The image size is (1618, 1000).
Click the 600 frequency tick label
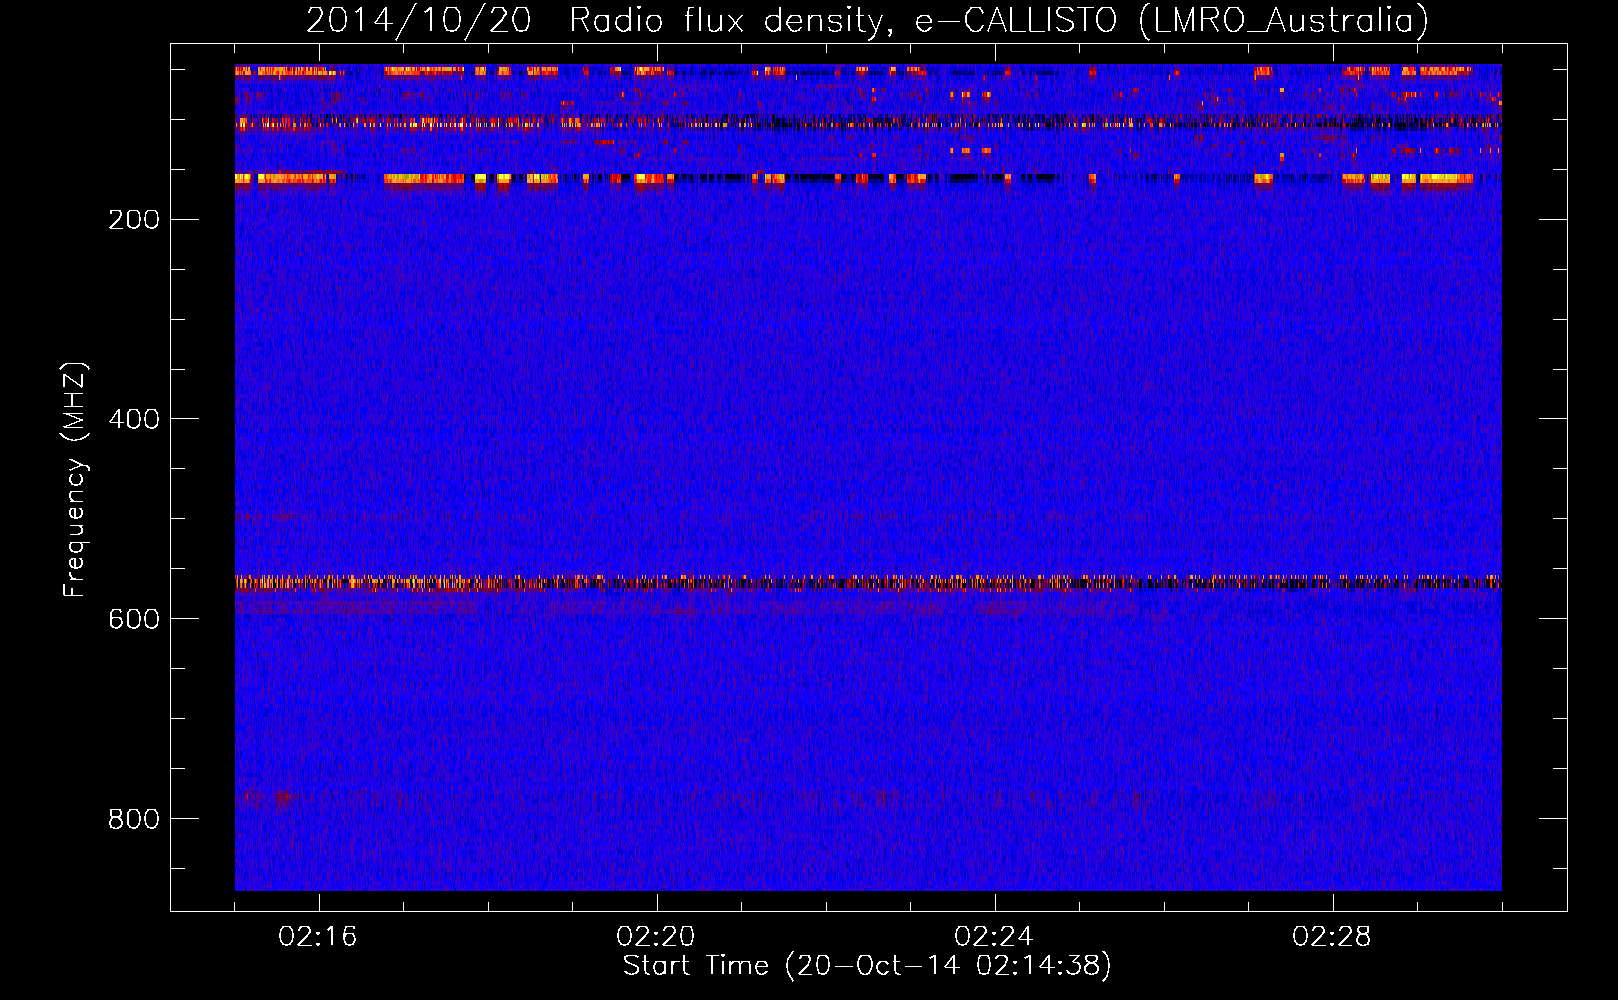pyautogui.click(x=134, y=619)
